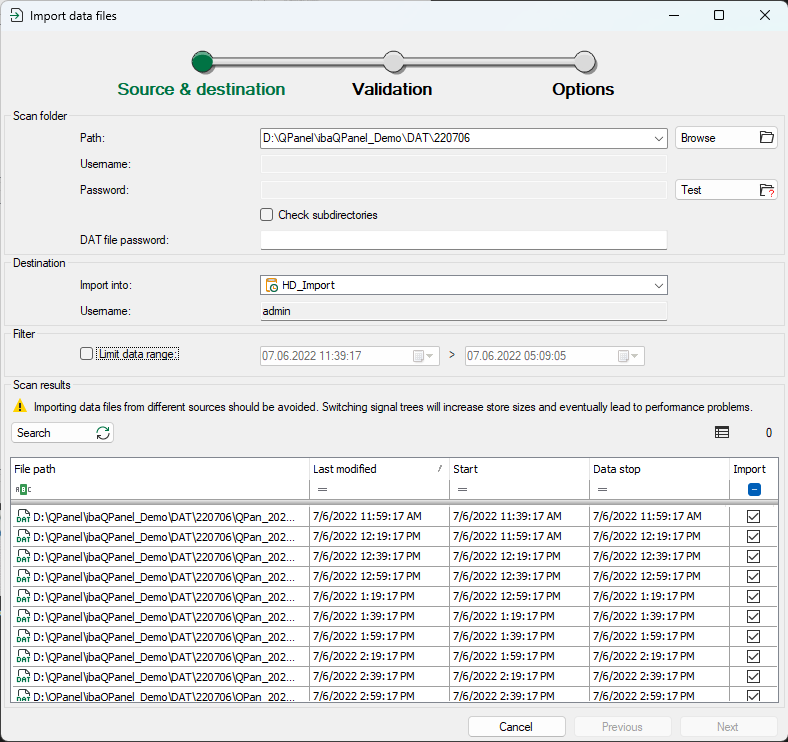Toggle the Import column header select-all checkbox
The height and width of the screenshot is (742, 788).
click(754, 489)
